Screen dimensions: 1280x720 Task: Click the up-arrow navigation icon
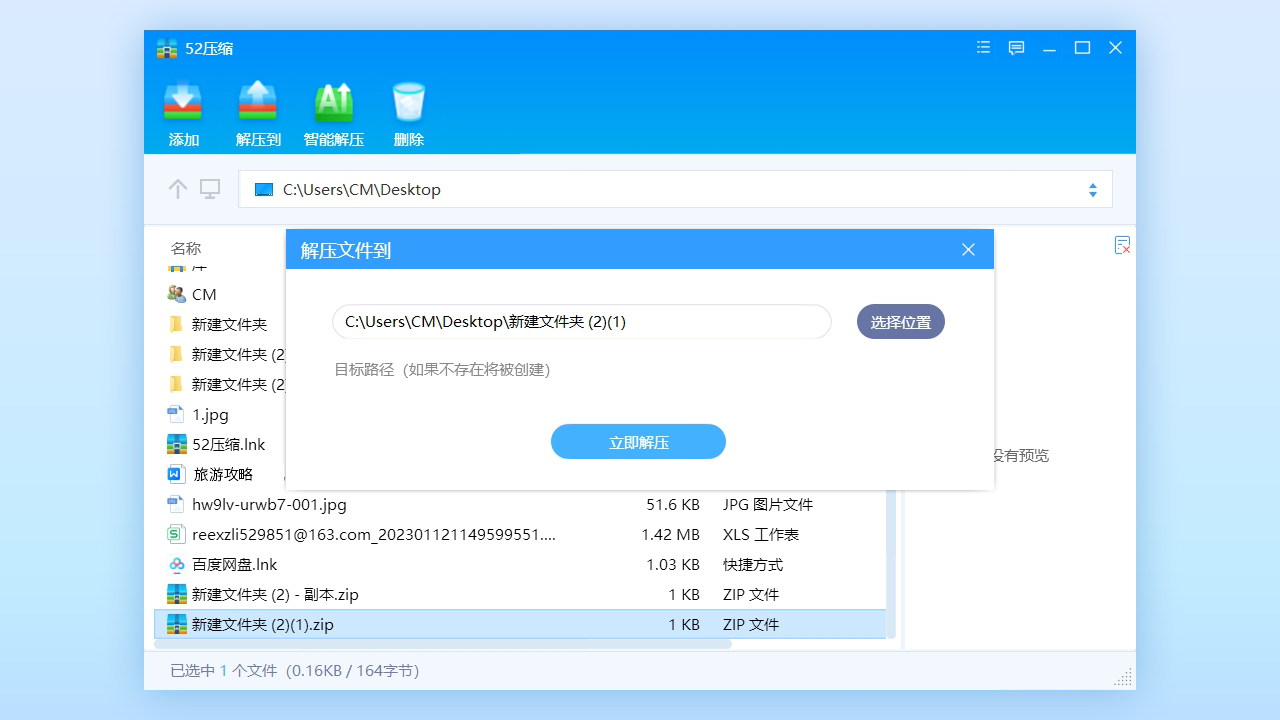click(x=177, y=189)
